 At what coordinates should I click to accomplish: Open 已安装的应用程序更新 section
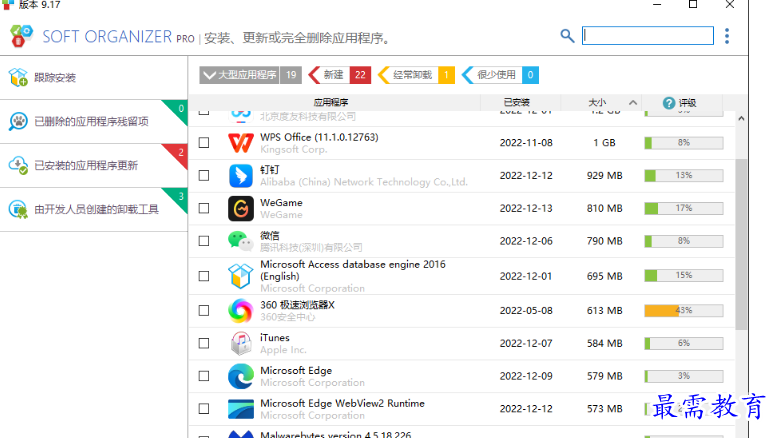coord(94,165)
